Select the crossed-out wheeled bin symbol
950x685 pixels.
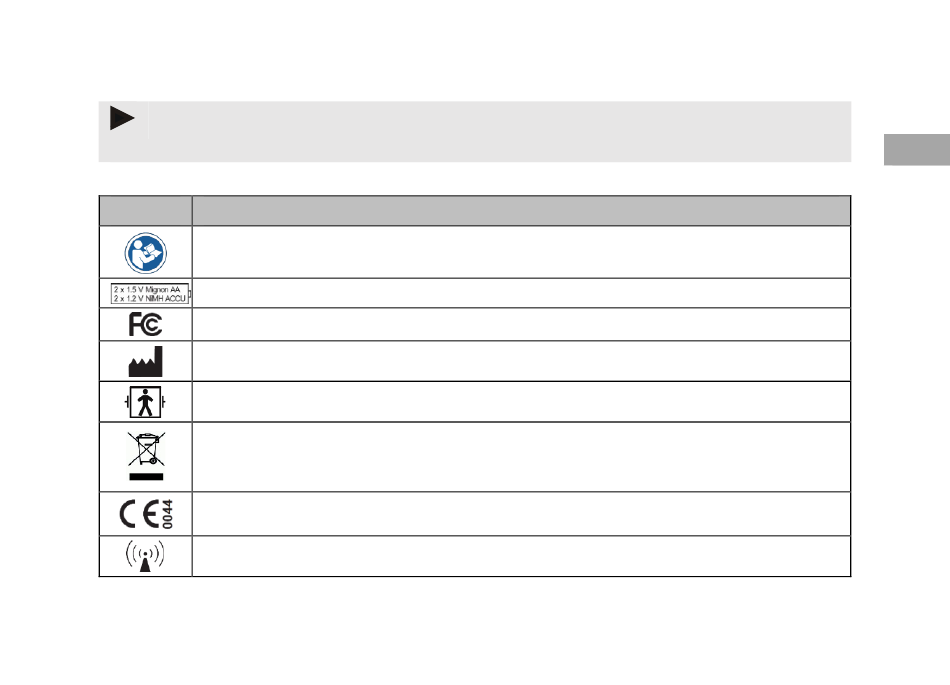[x=145, y=456]
